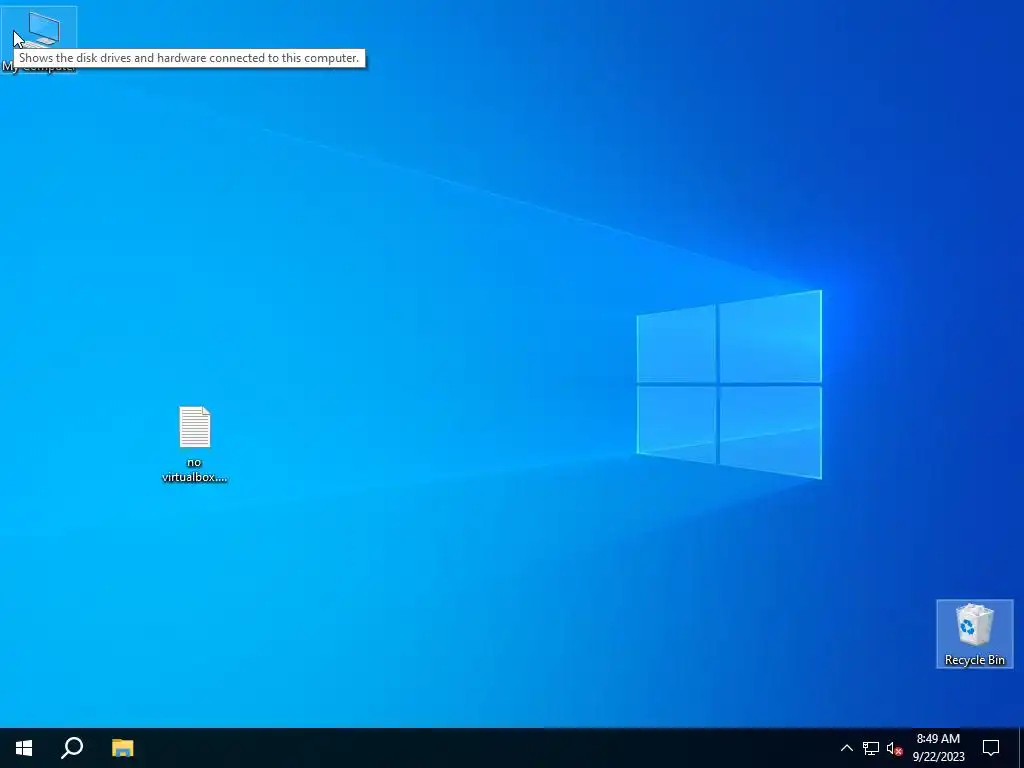The width and height of the screenshot is (1024, 768).
Task: Select the Recycle Bin desktop icon
Action: pyautogui.click(x=974, y=633)
